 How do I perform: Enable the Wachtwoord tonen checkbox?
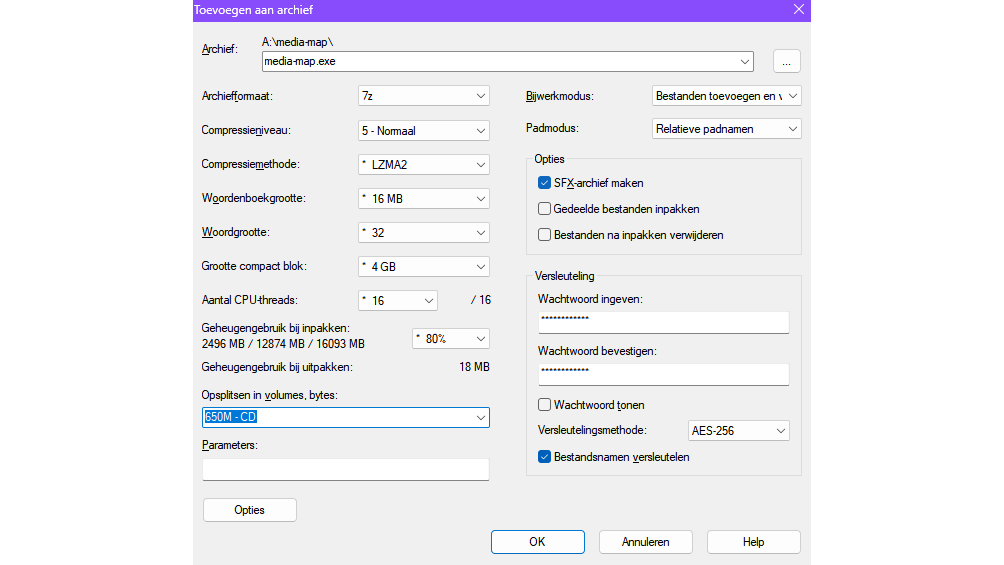click(545, 405)
